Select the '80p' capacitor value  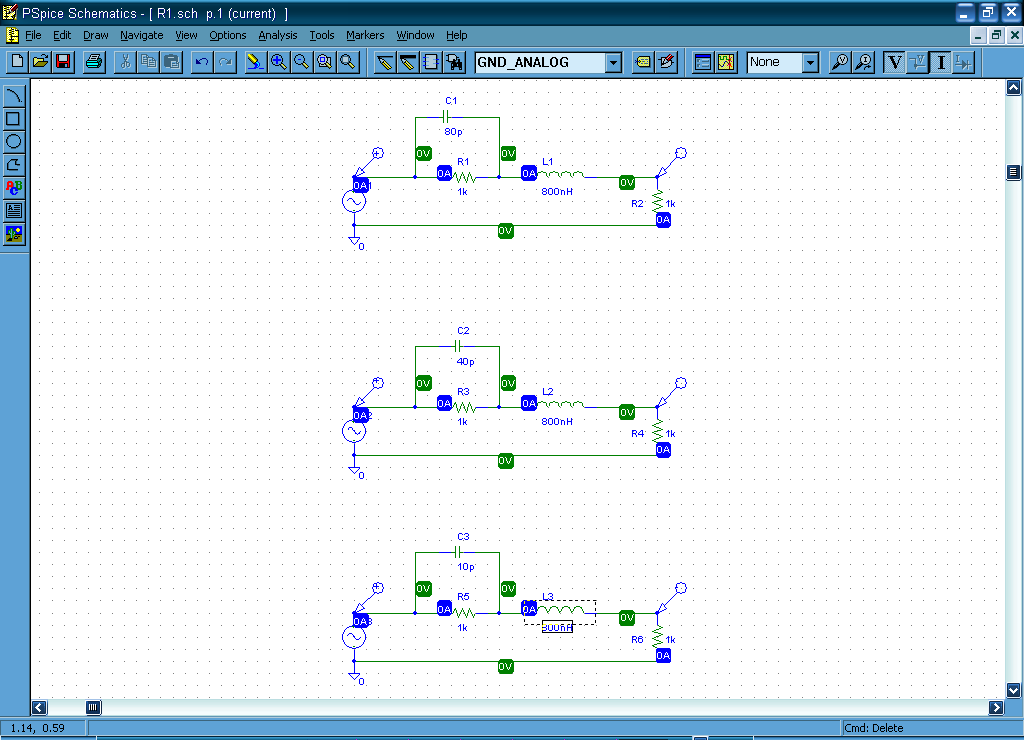click(x=453, y=131)
